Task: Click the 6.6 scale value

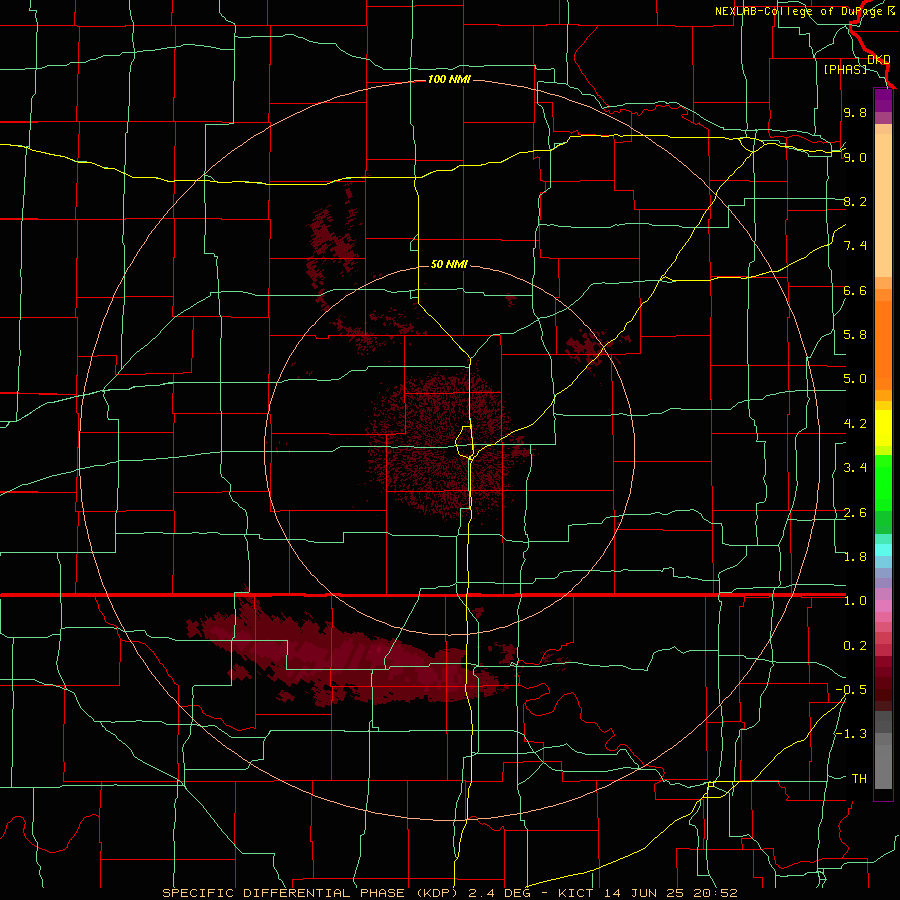Action: coord(855,290)
